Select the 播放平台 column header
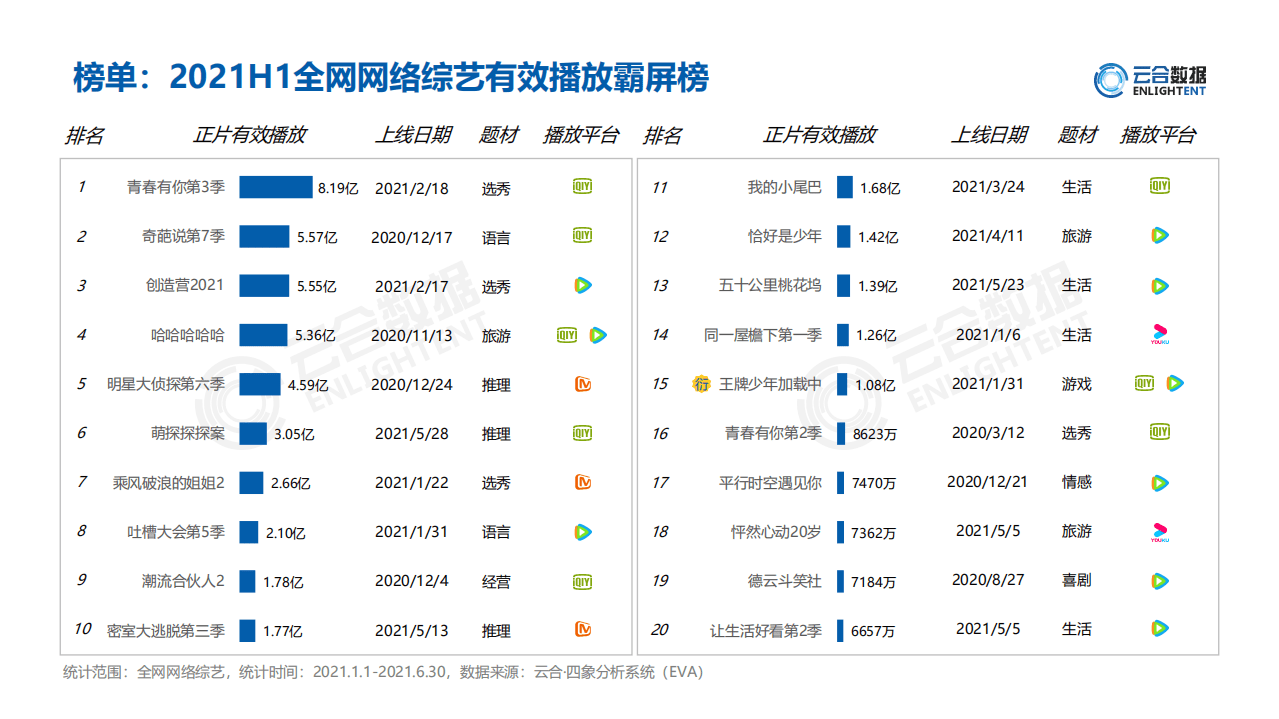This screenshot has width=1279, height=719. (x=578, y=133)
